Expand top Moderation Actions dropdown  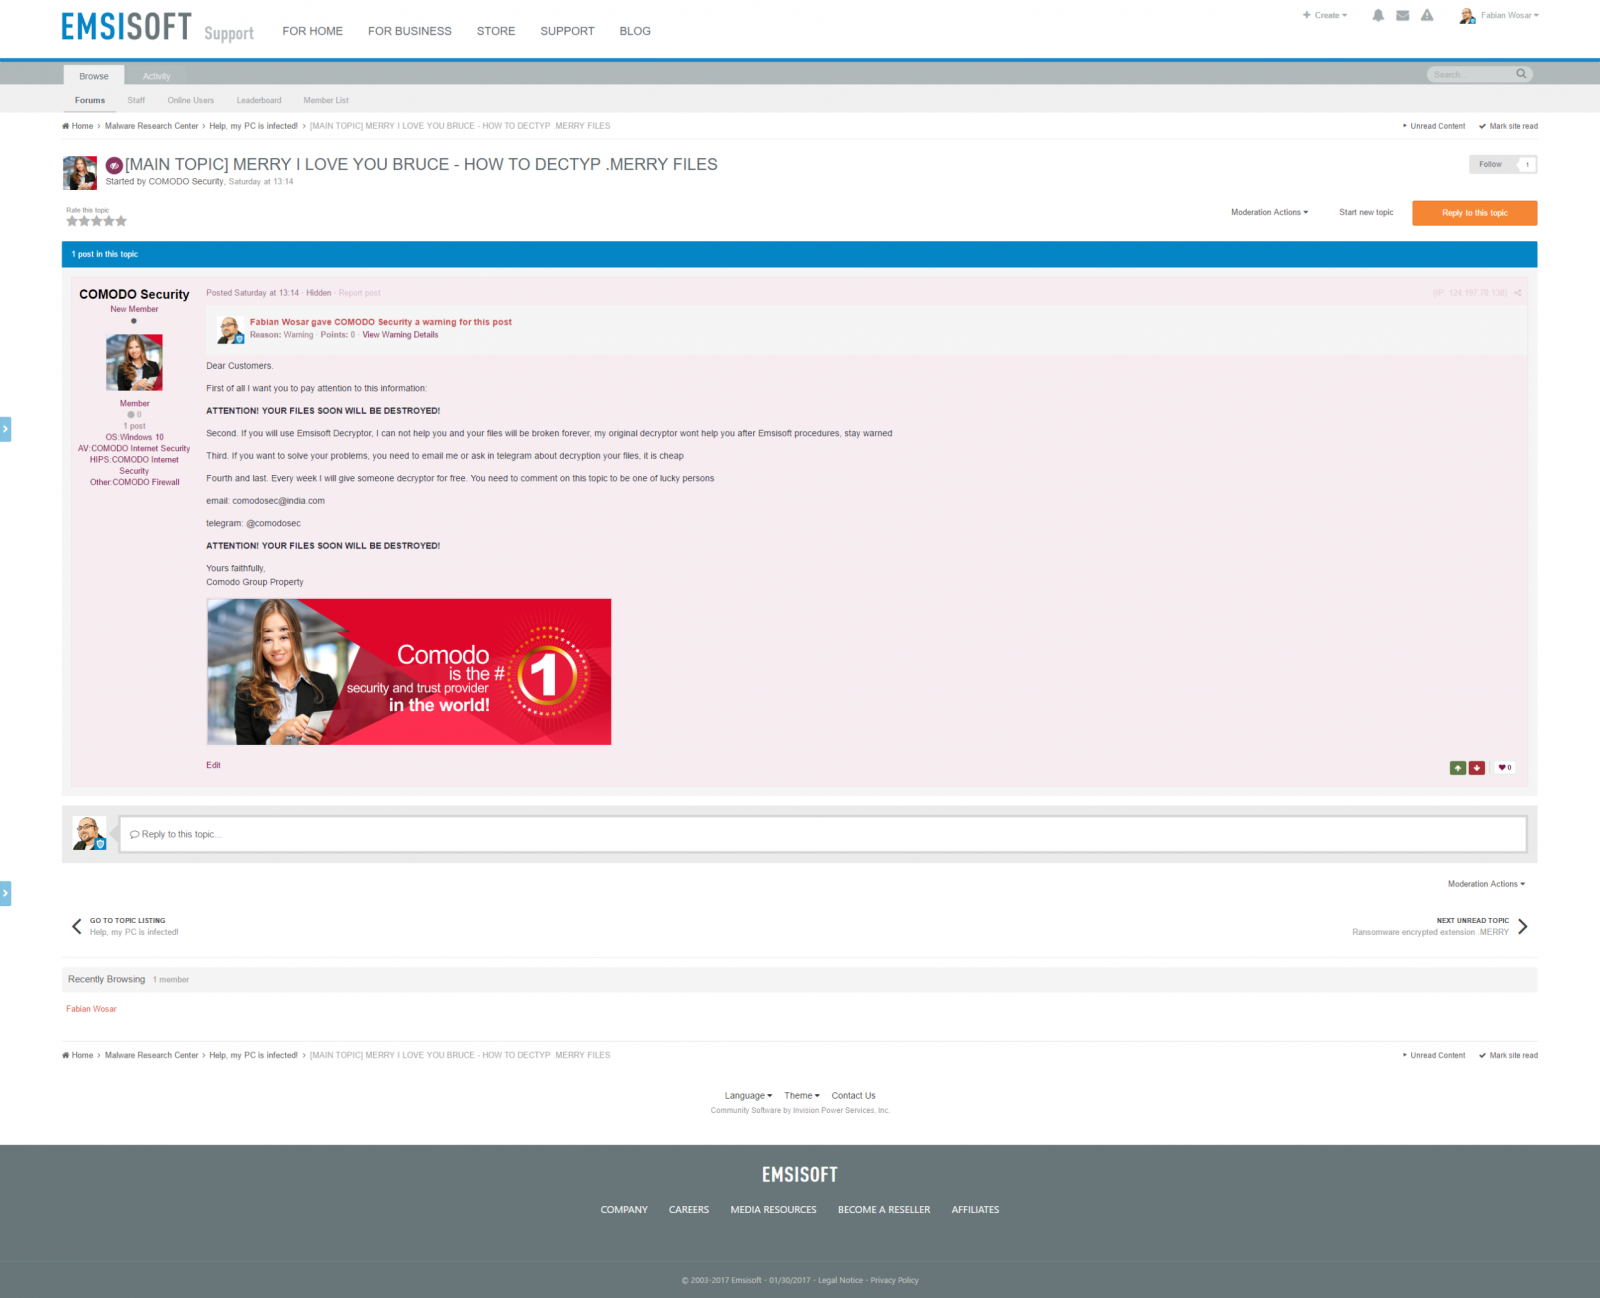1269,212
